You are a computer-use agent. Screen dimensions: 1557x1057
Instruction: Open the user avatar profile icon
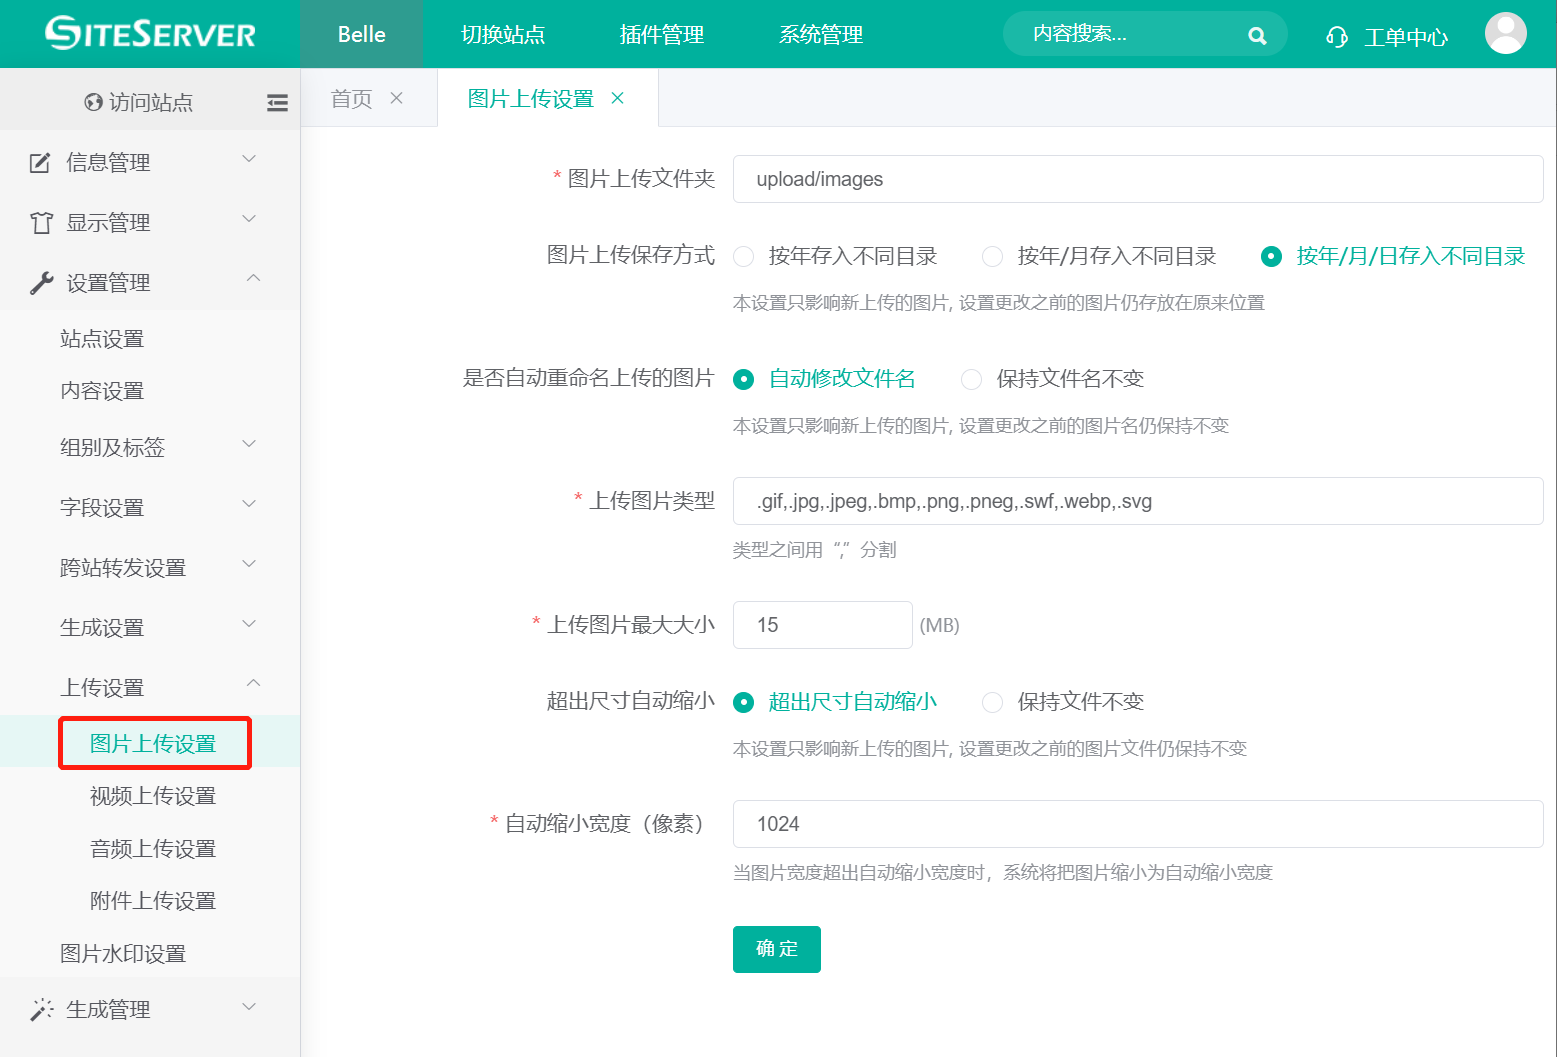[1506, 33]
